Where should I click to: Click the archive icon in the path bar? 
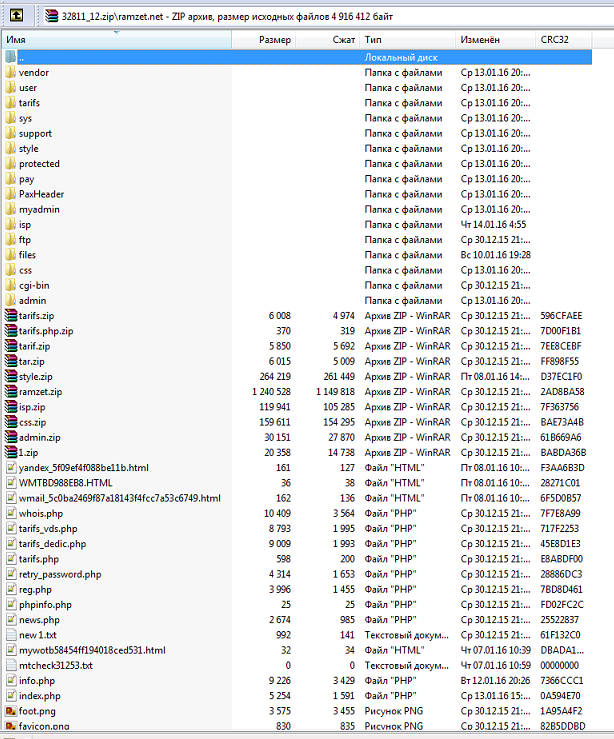tap(51, 16)
